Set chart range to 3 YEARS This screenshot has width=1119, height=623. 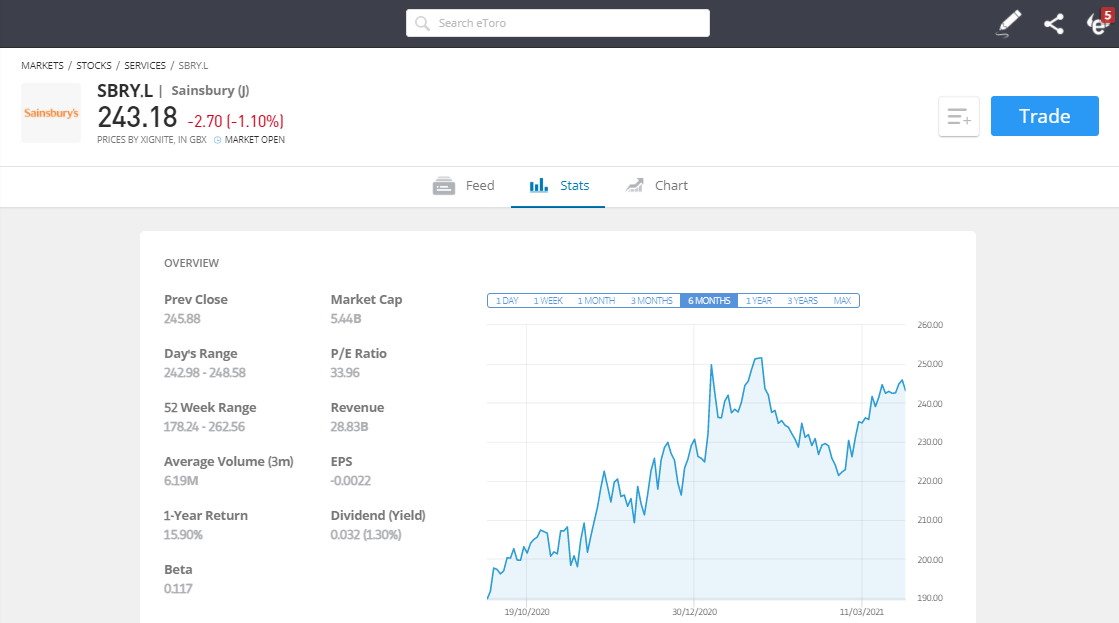pos(802,300)
